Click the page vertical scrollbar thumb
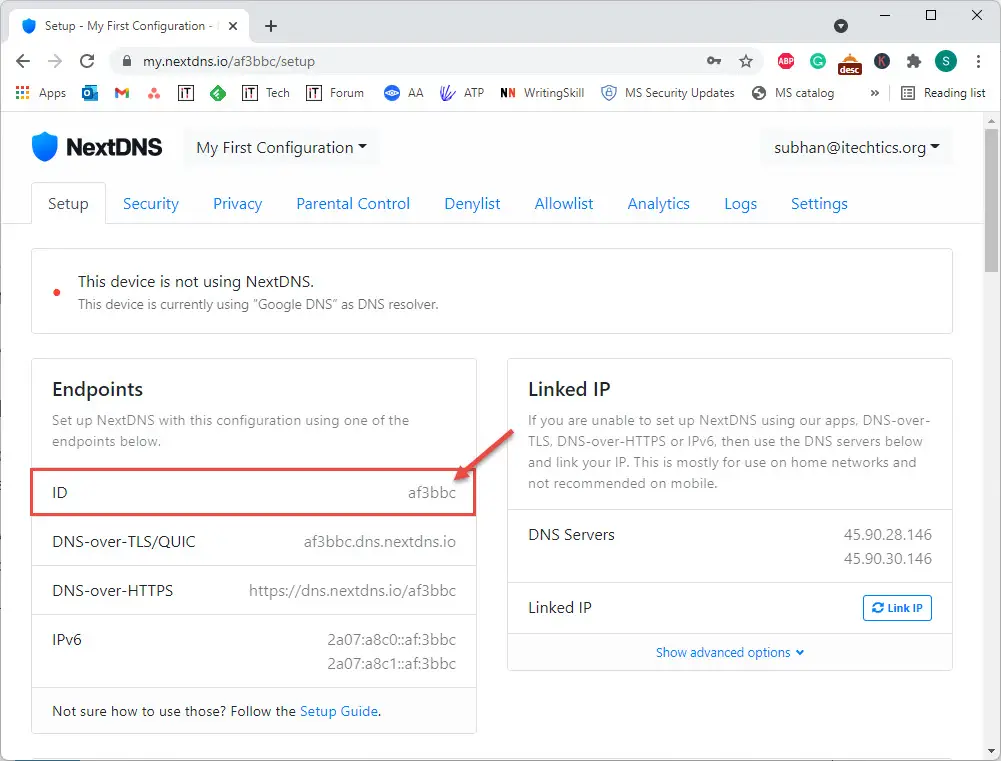This screenshot has width=1001, height=761. (991, 200)
